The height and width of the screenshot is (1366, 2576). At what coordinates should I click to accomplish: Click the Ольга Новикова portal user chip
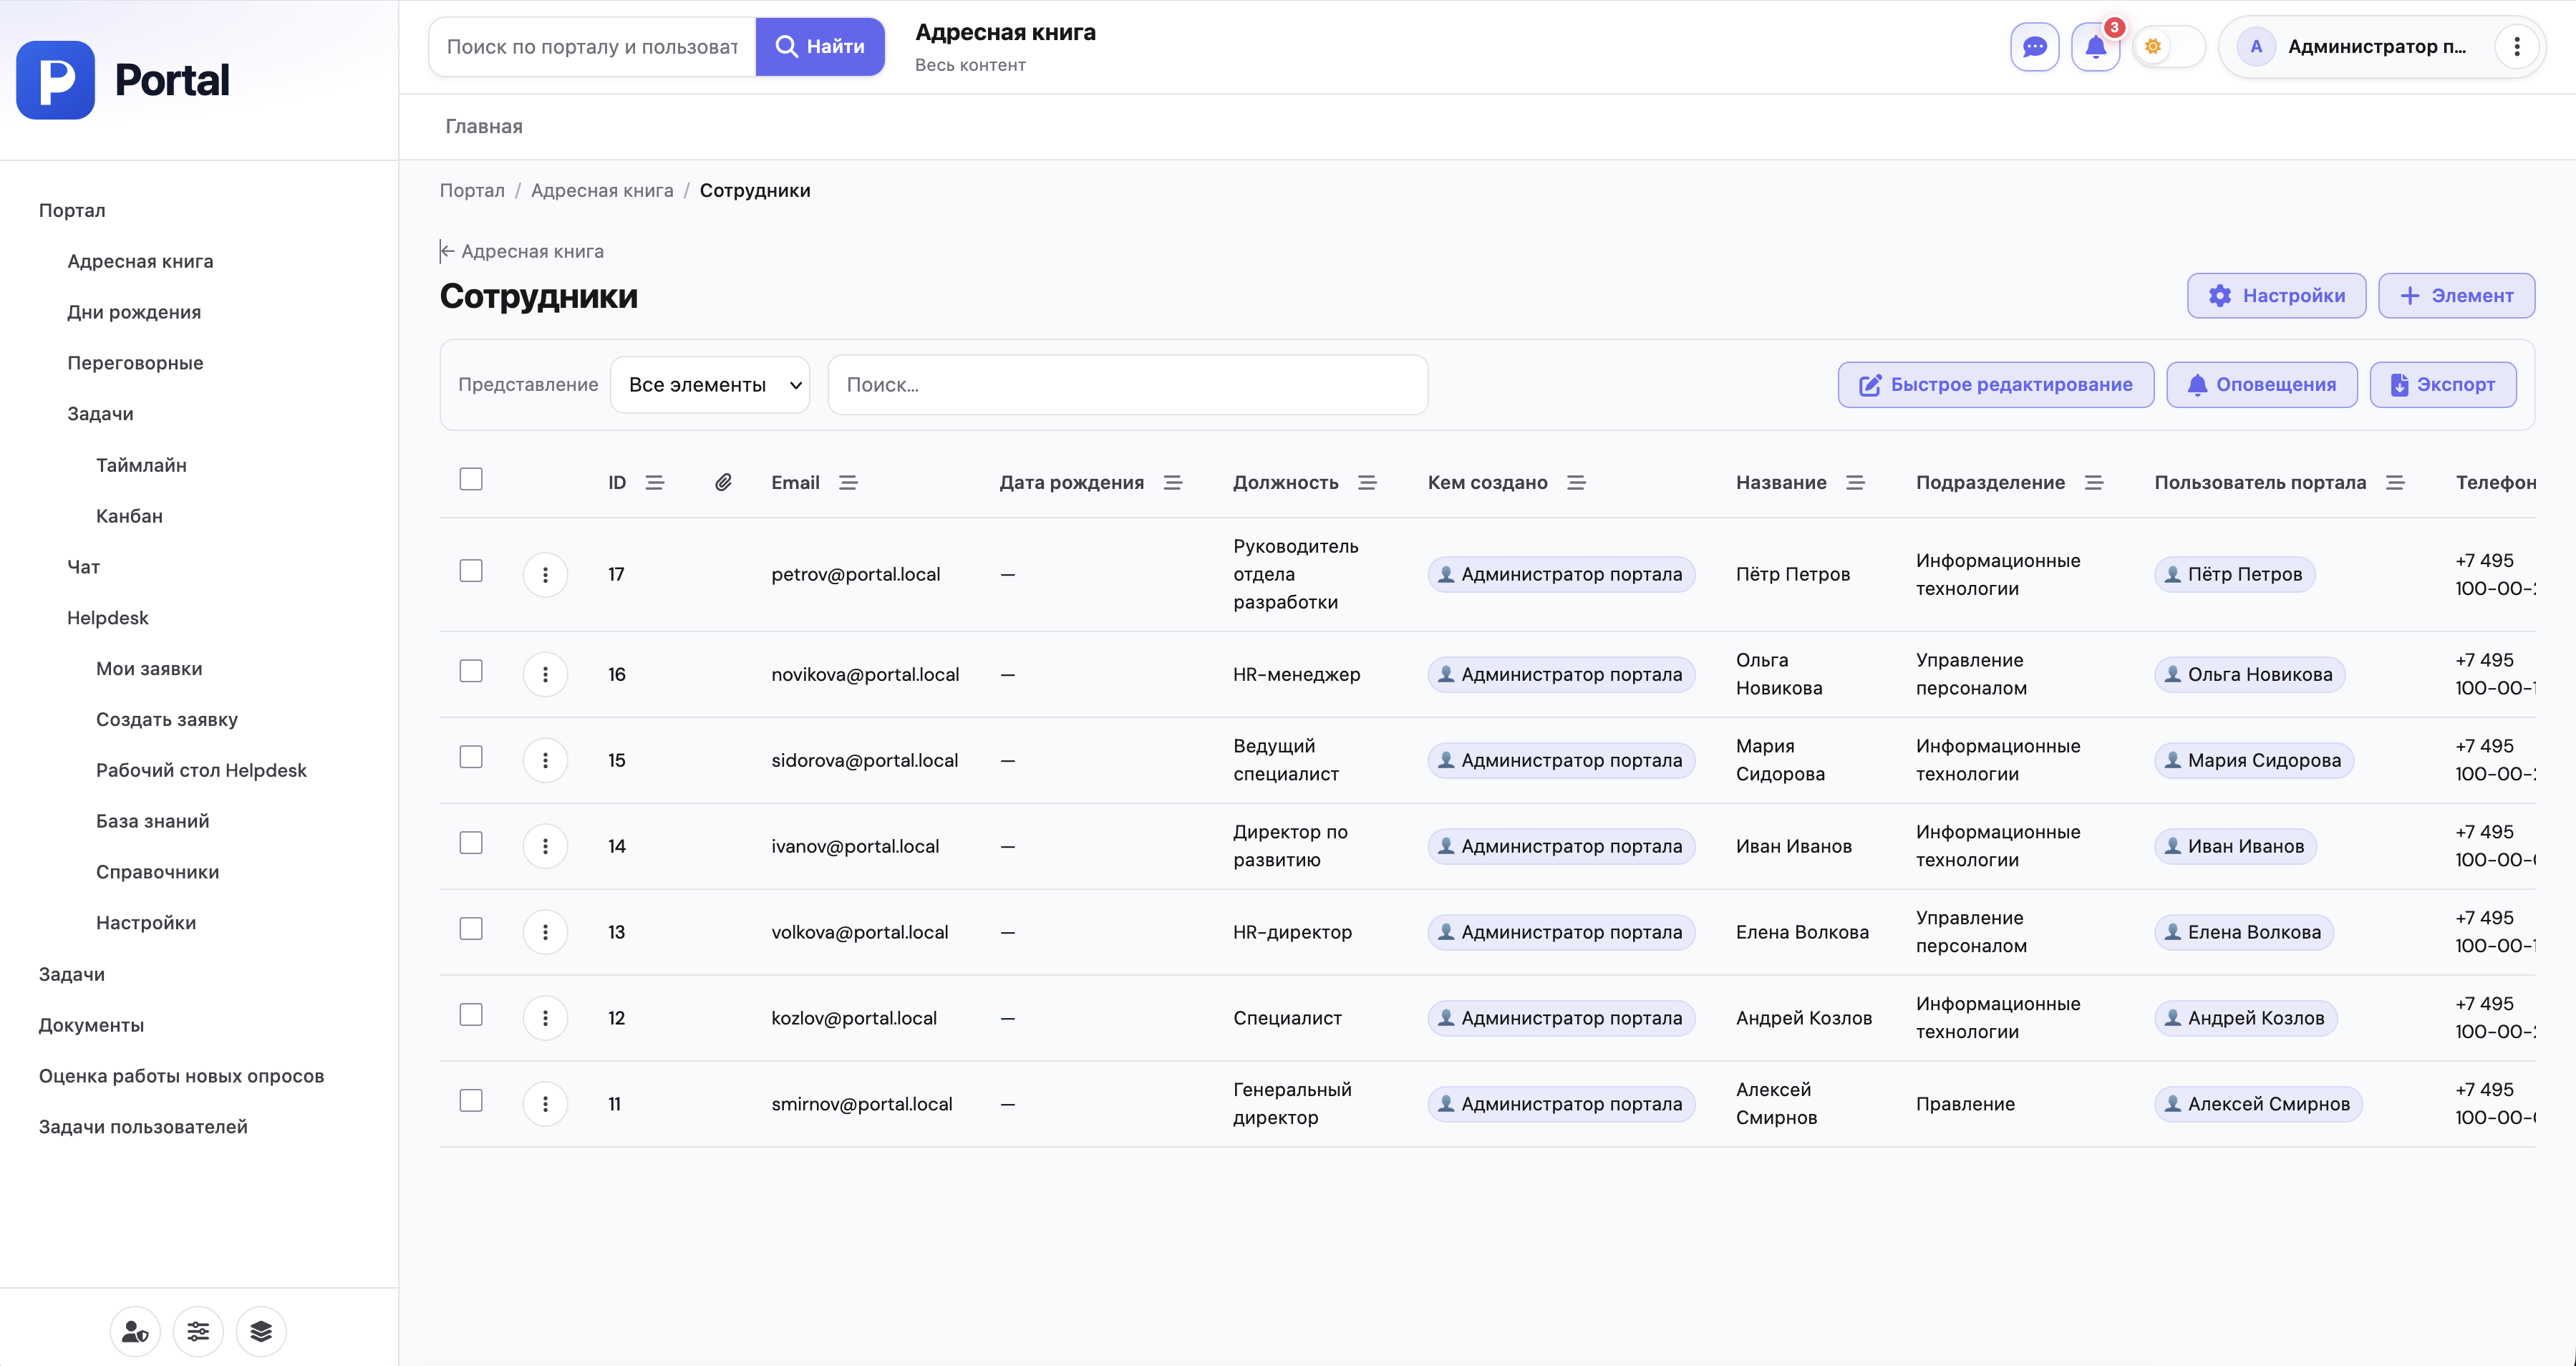point(2249,674)
